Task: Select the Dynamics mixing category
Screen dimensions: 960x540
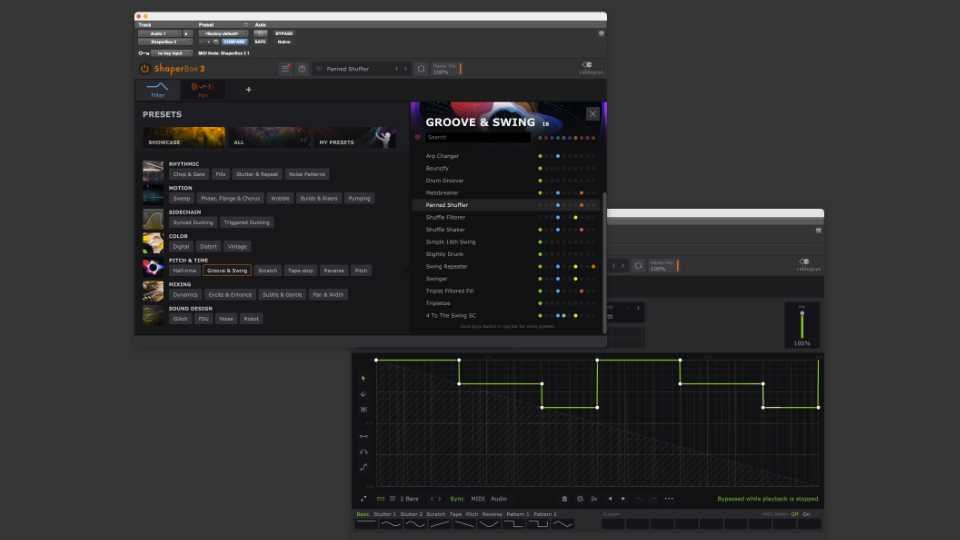Action: point(185,295)
